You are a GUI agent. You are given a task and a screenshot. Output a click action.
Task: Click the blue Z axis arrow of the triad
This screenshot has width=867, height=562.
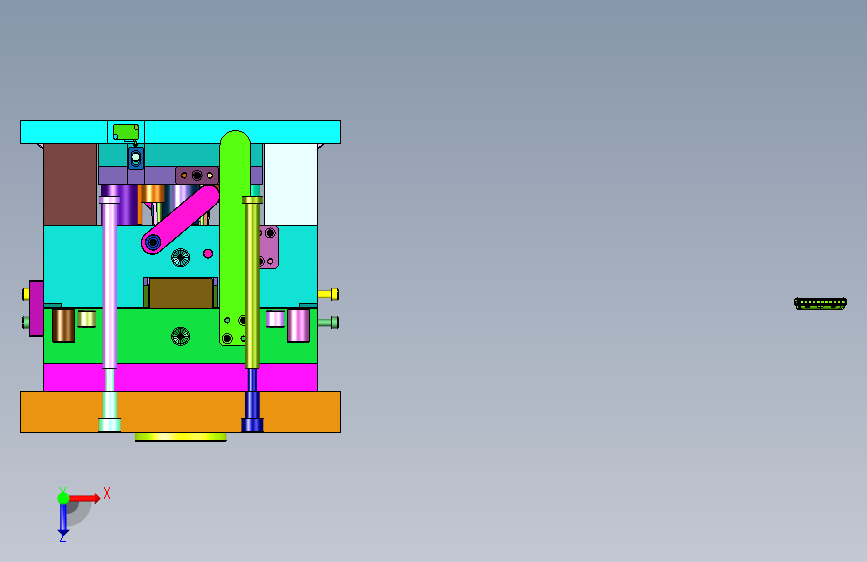point(63,519)
